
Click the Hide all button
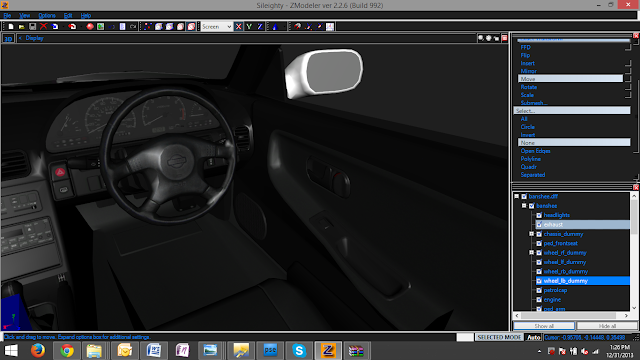click(x=607, y=326)
